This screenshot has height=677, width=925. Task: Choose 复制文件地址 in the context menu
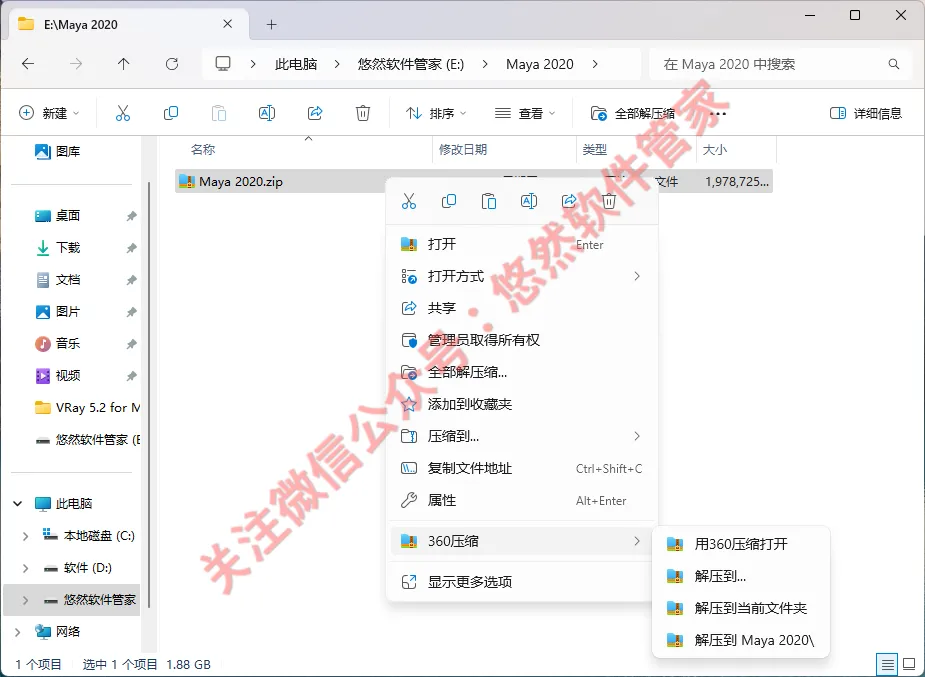(521, 468)
